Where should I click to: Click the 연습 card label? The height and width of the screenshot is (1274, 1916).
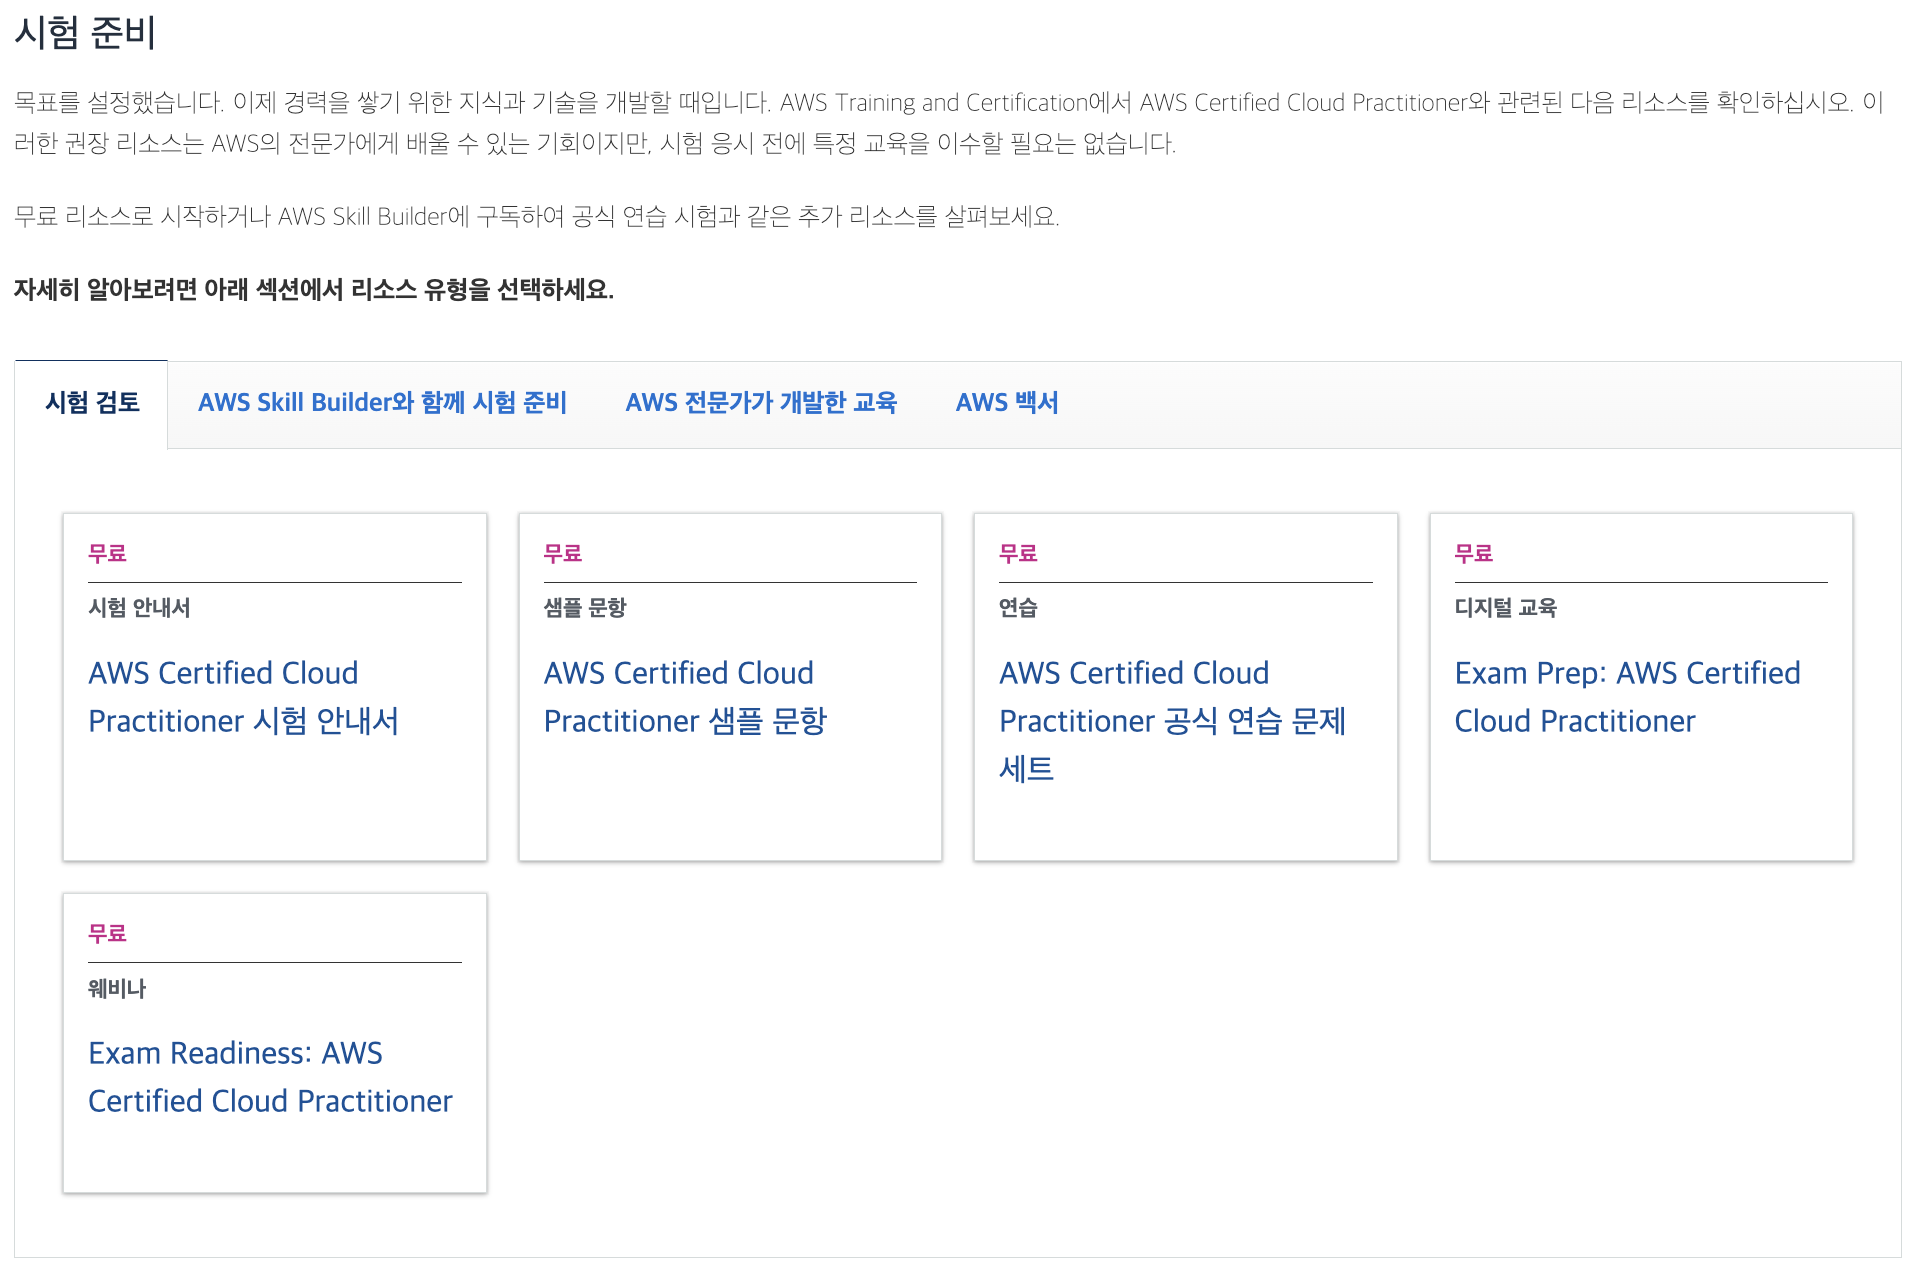pyautogui.click(x=1018, y=608)
